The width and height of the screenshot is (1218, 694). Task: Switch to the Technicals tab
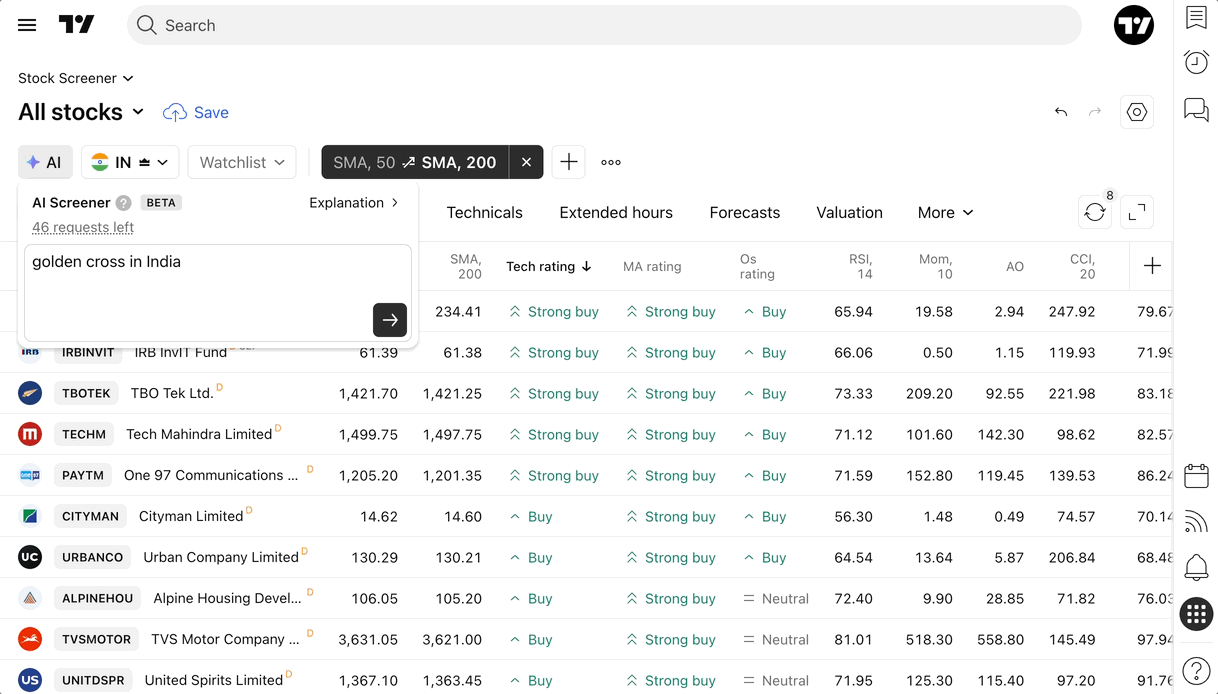[484, 212]
